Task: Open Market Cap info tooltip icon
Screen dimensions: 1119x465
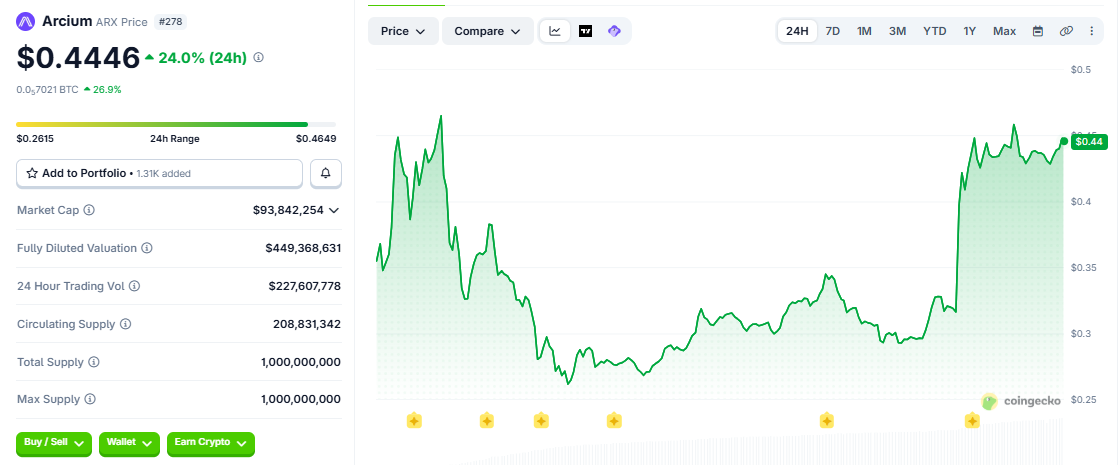Action: (x=89, y=210)
